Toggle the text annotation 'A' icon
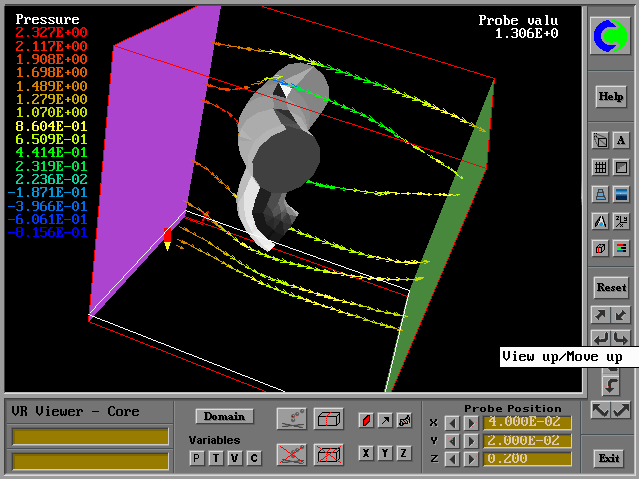The height and width of the screenshot is (479, 639). click(x=621, y=140)
